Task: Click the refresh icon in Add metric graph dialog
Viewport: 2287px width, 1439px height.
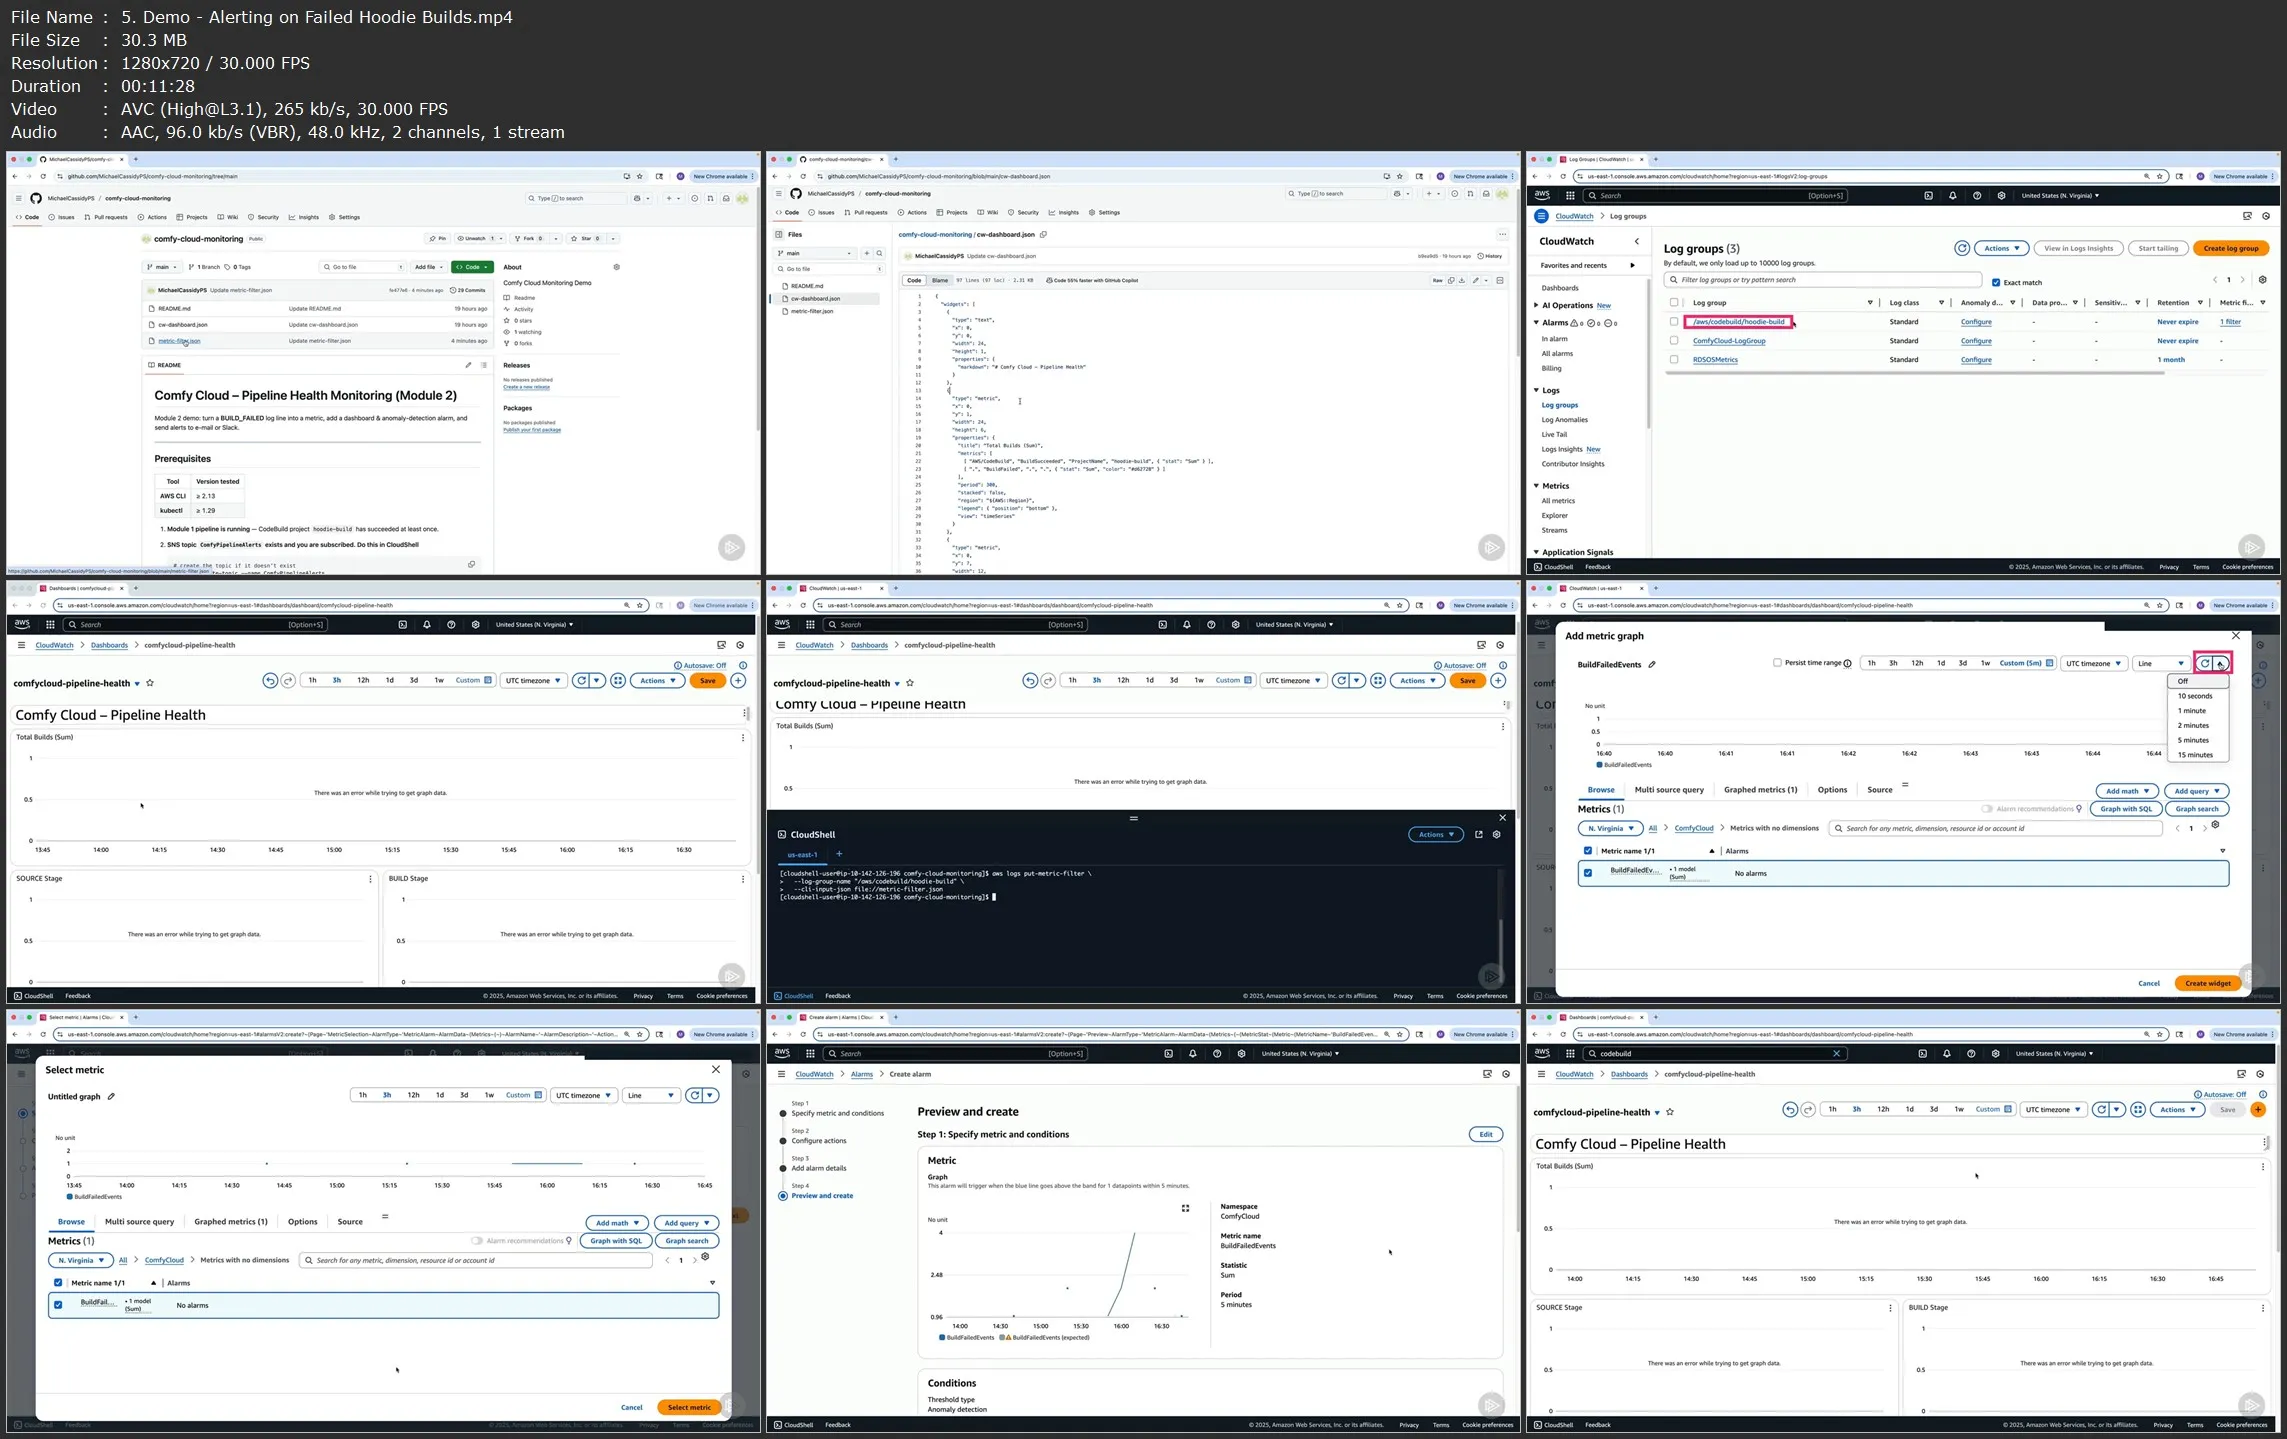Action: [2205, 663]
